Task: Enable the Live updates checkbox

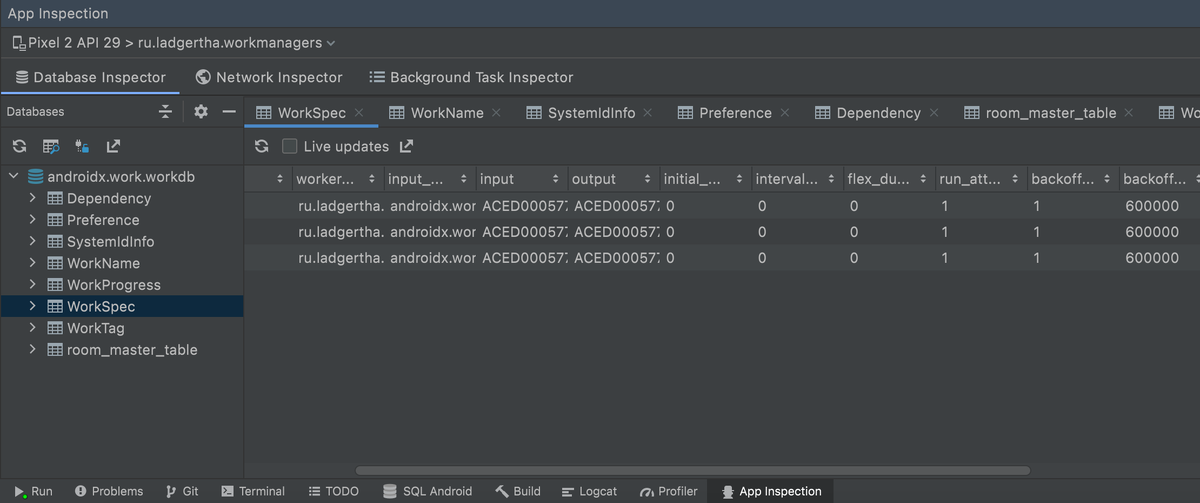Action: point(290,147)
